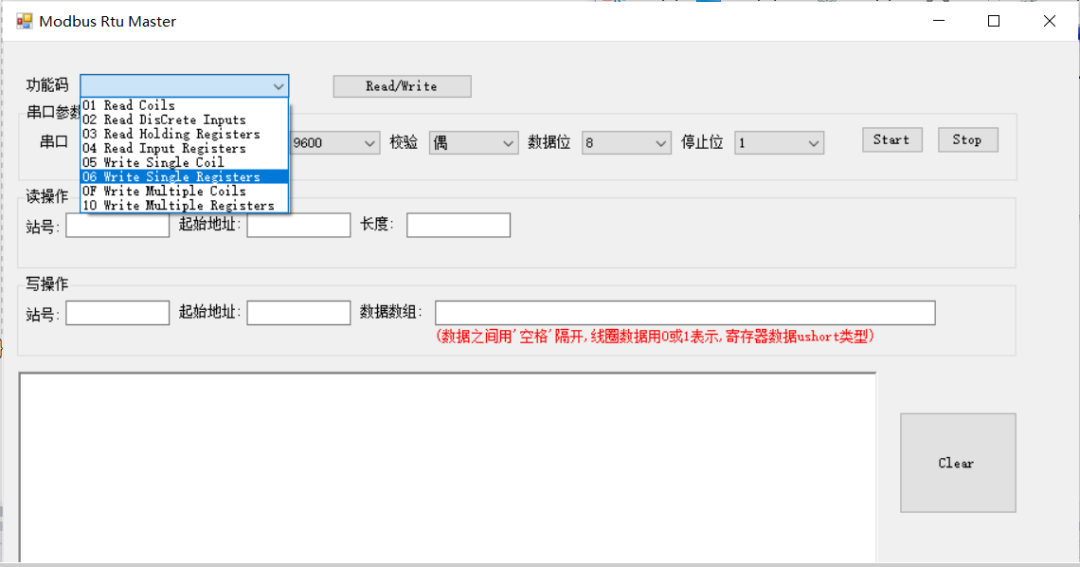
Task: Click the Stop button
Action: (967, 140)
